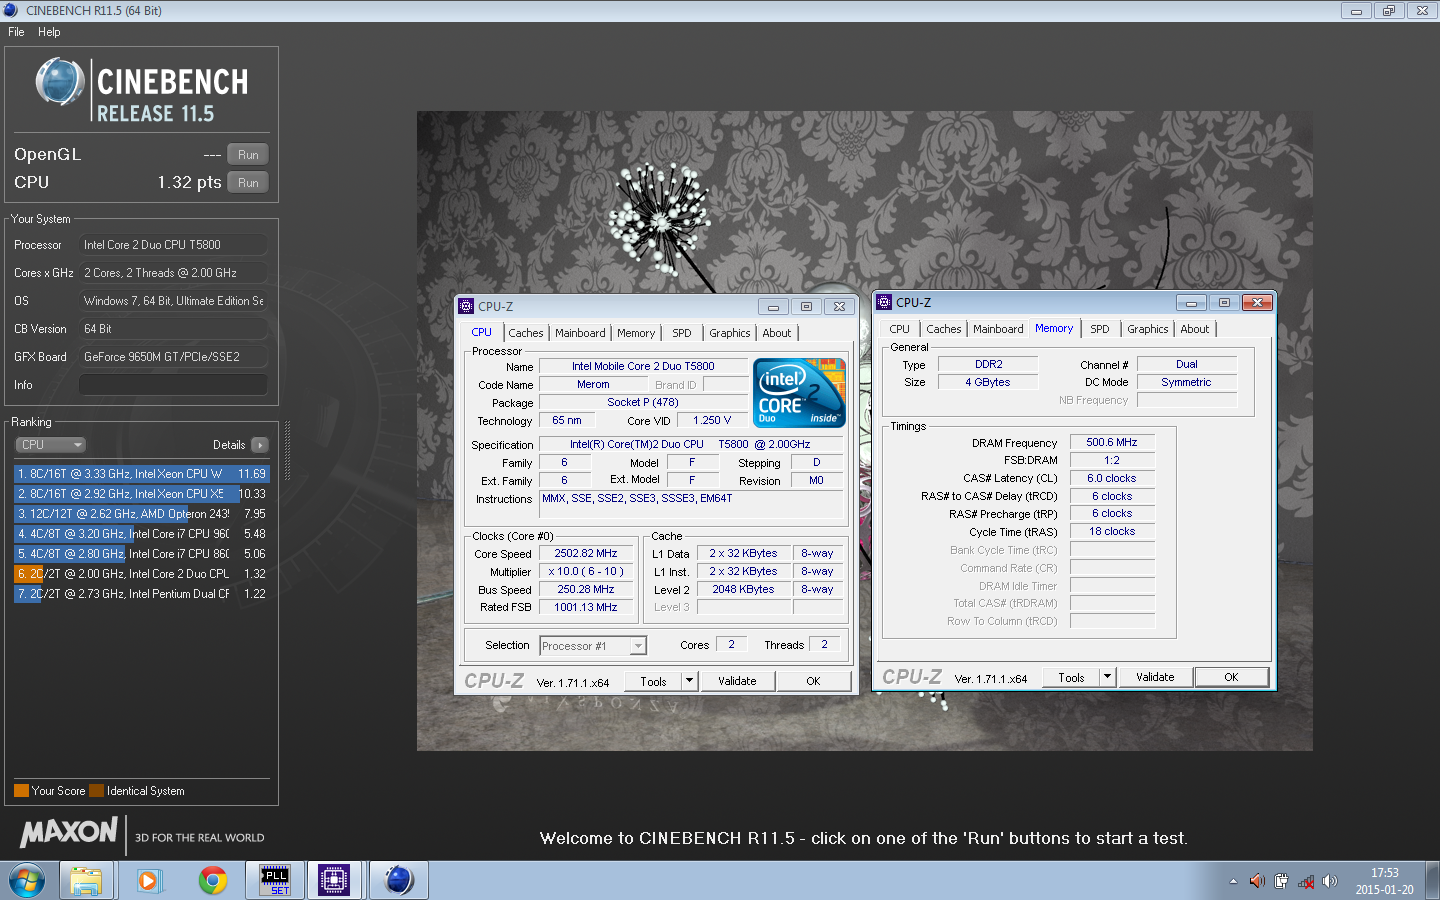Image resolution: width=1440 pixels, height=900 pixels.
Task: Expand Tools dropdown arrow in left CPU-Z
Action: point(689,681)
